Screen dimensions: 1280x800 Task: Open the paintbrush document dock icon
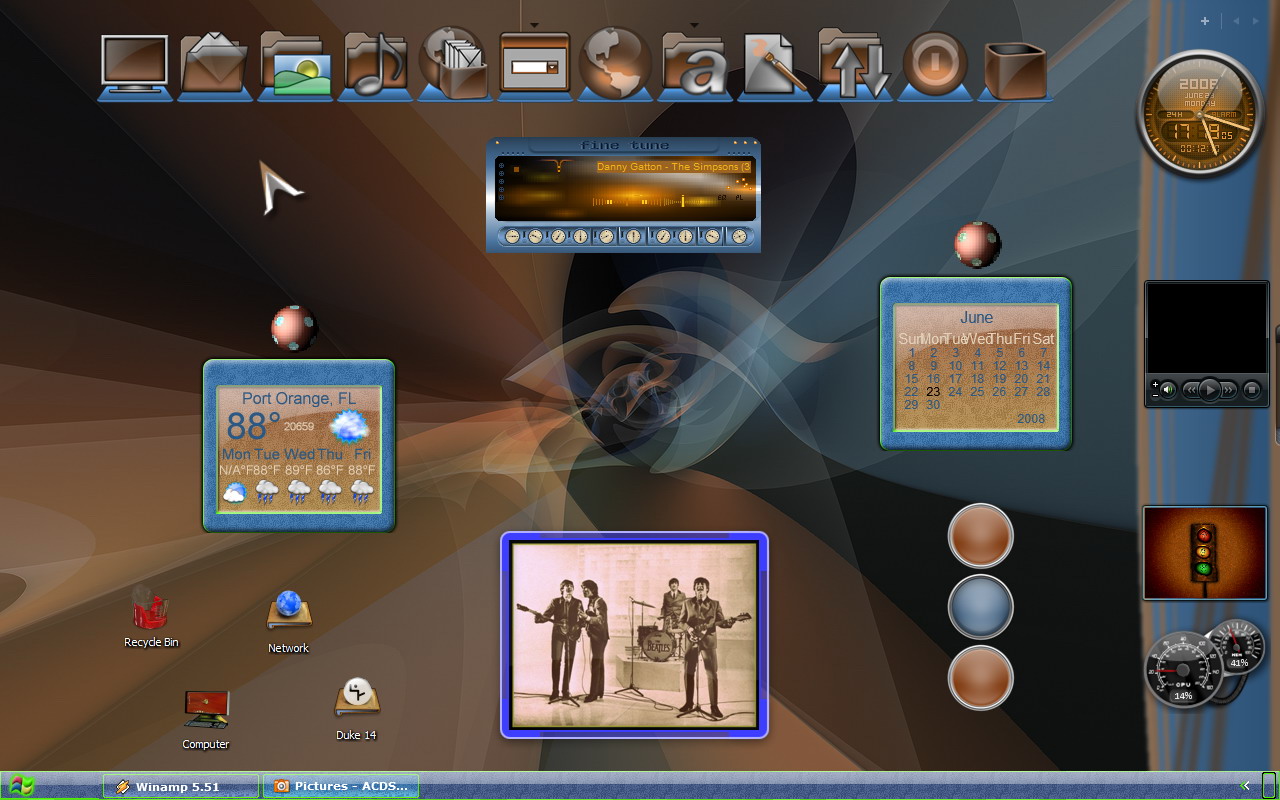[x=775, y=65]
